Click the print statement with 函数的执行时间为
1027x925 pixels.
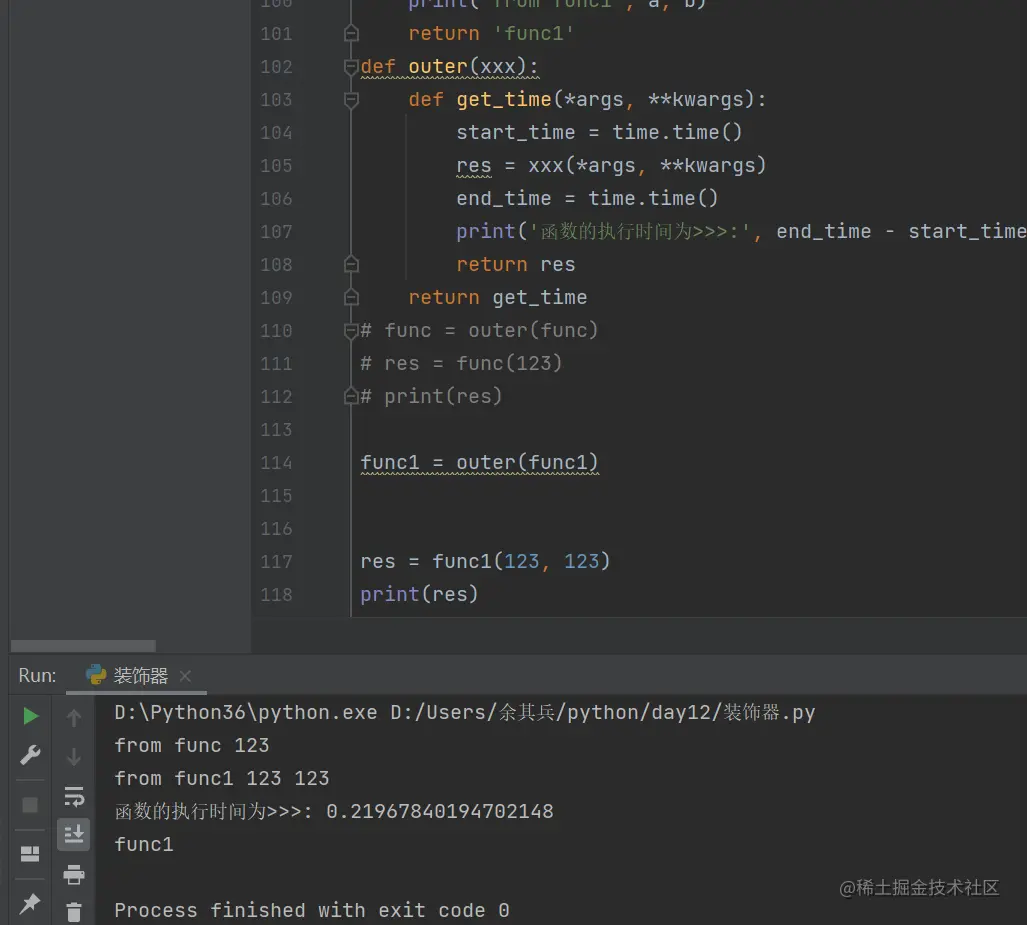(741, 231)
